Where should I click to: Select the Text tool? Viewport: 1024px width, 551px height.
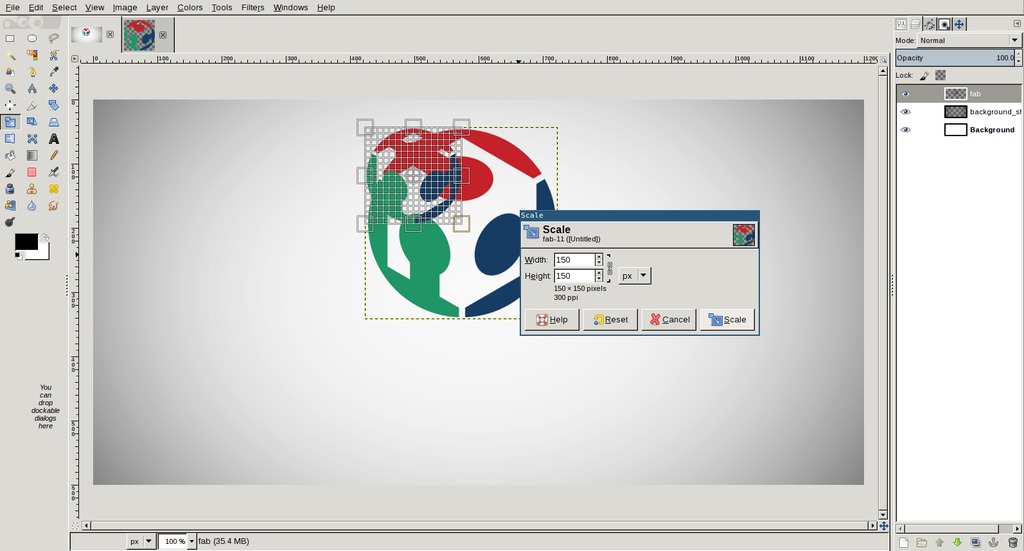coord(54,138)
